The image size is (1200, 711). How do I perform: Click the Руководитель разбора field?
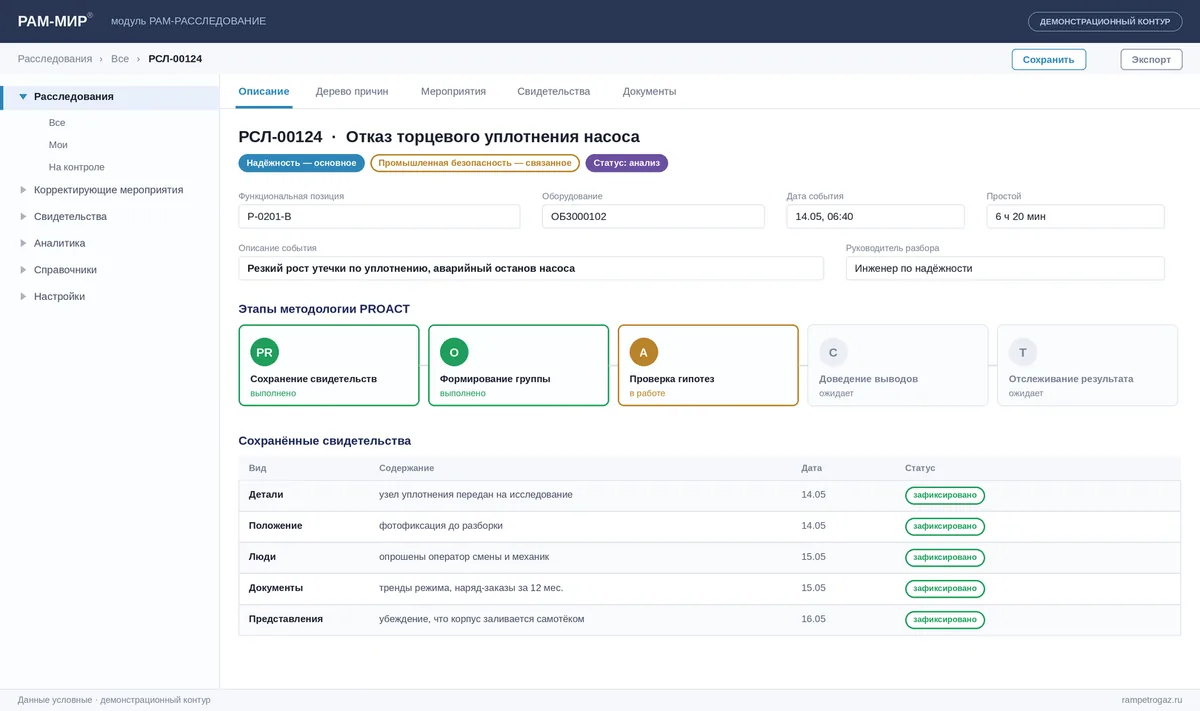coord(1005,268)
